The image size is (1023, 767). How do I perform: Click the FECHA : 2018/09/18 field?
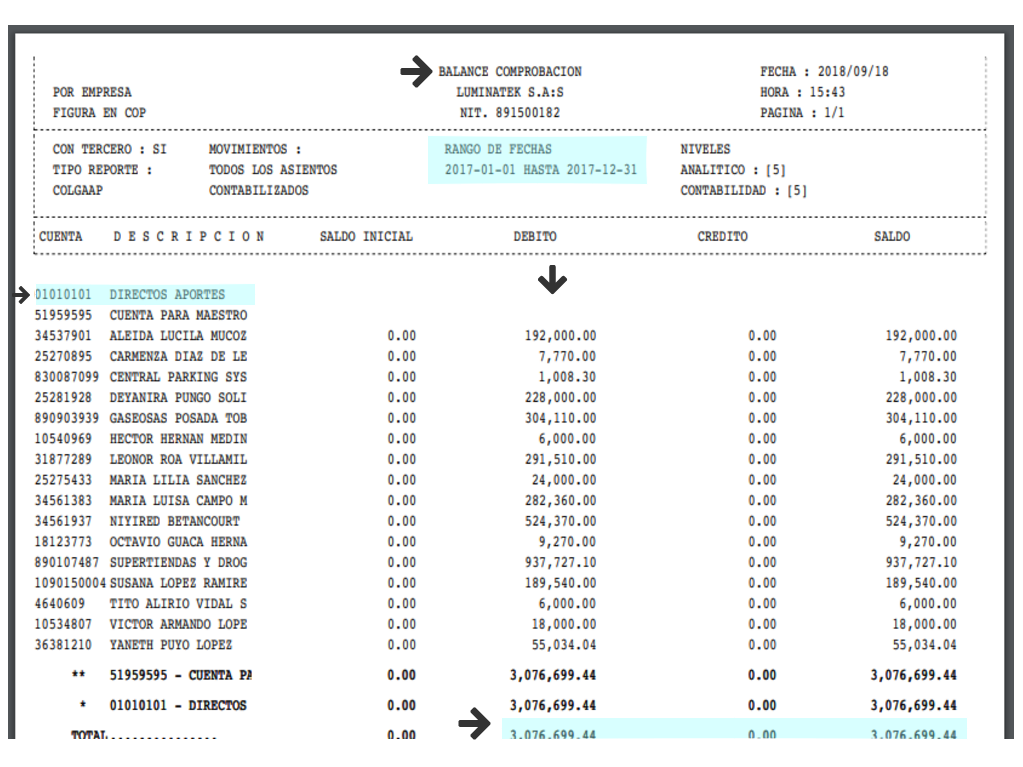pyautogui.click(x=824, y=72)
